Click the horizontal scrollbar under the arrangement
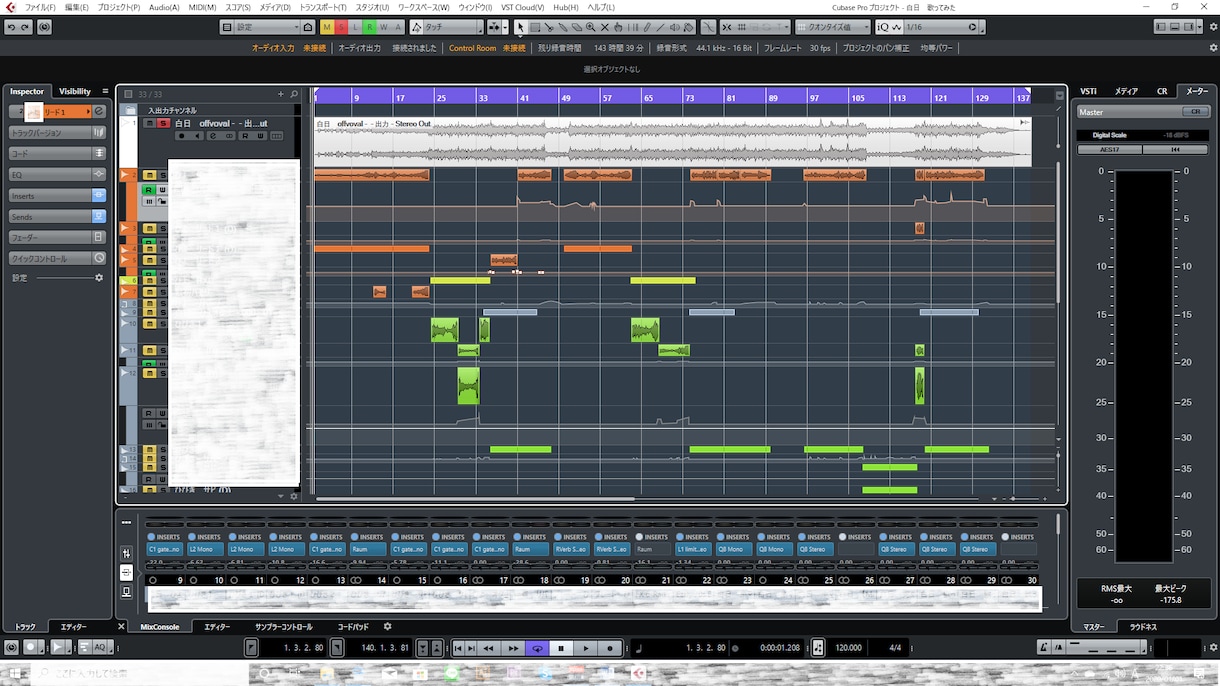The height and width of the screenshot is (686, 1220). coord(475,498)
